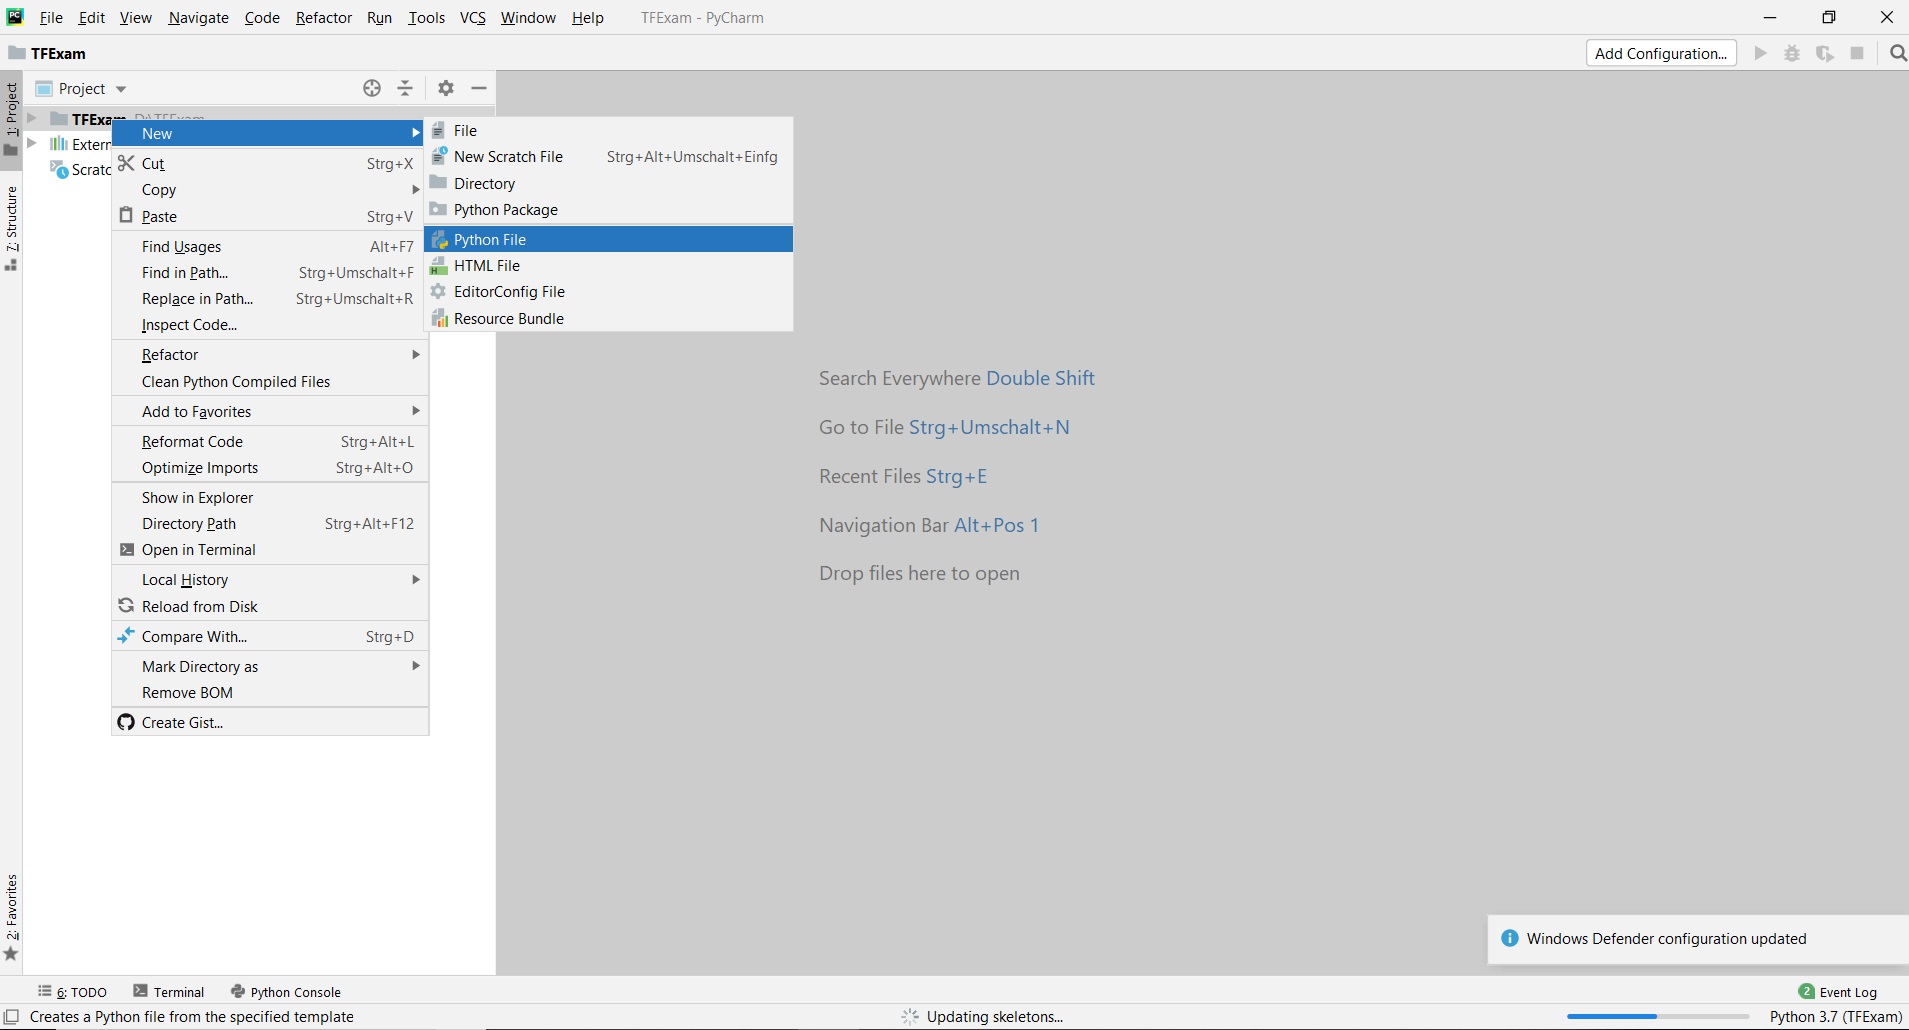Image resolution: width=1909 pixels, height=1030 pixels.
Task: Choose Python File in New submenu
Action: coord(608,239)
